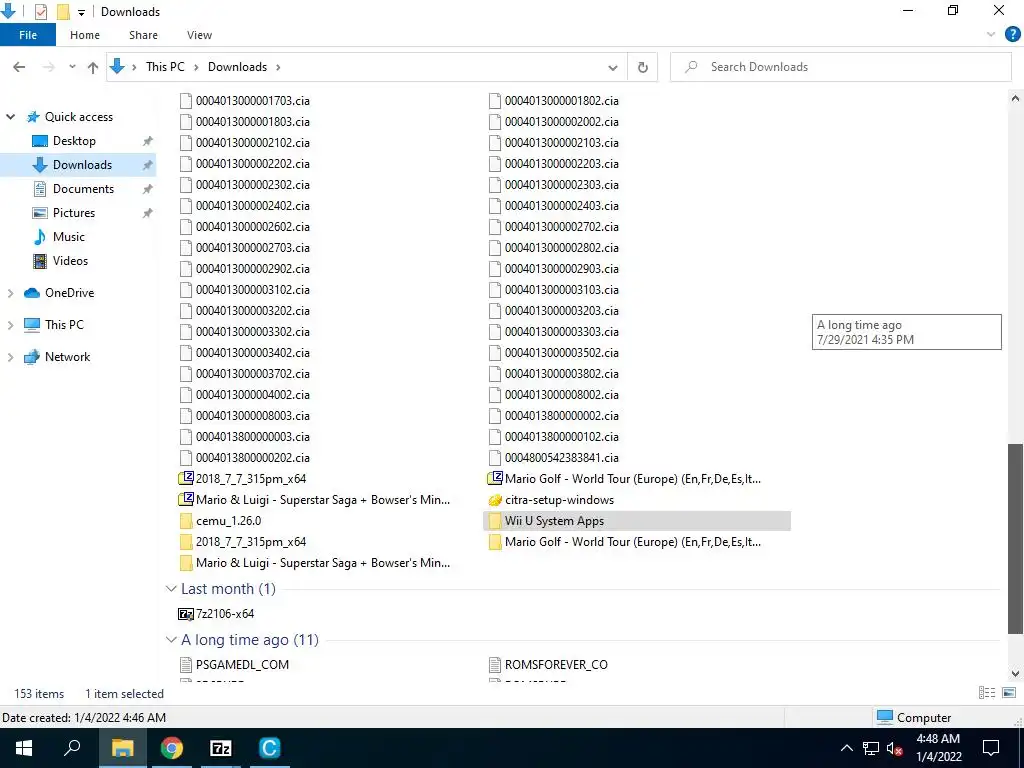Click the Up one level arrow

[93, 67]
